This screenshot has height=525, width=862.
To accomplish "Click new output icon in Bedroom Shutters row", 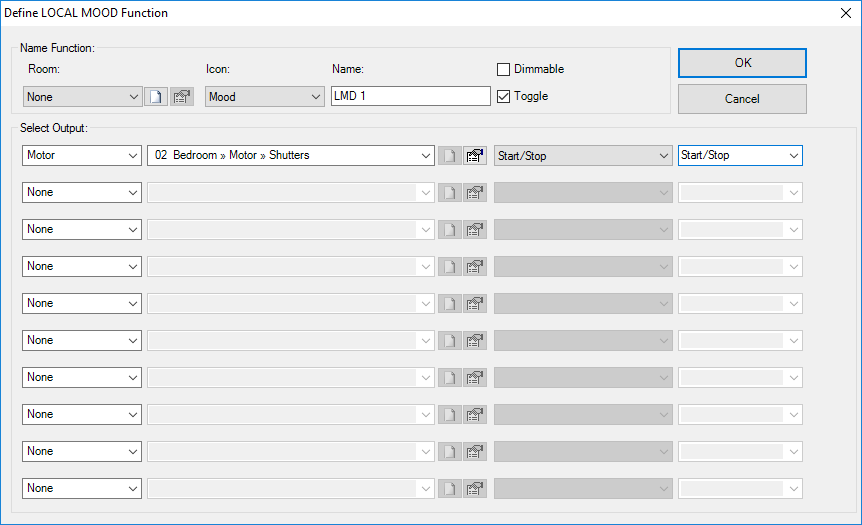I will [x=450, y=156].
